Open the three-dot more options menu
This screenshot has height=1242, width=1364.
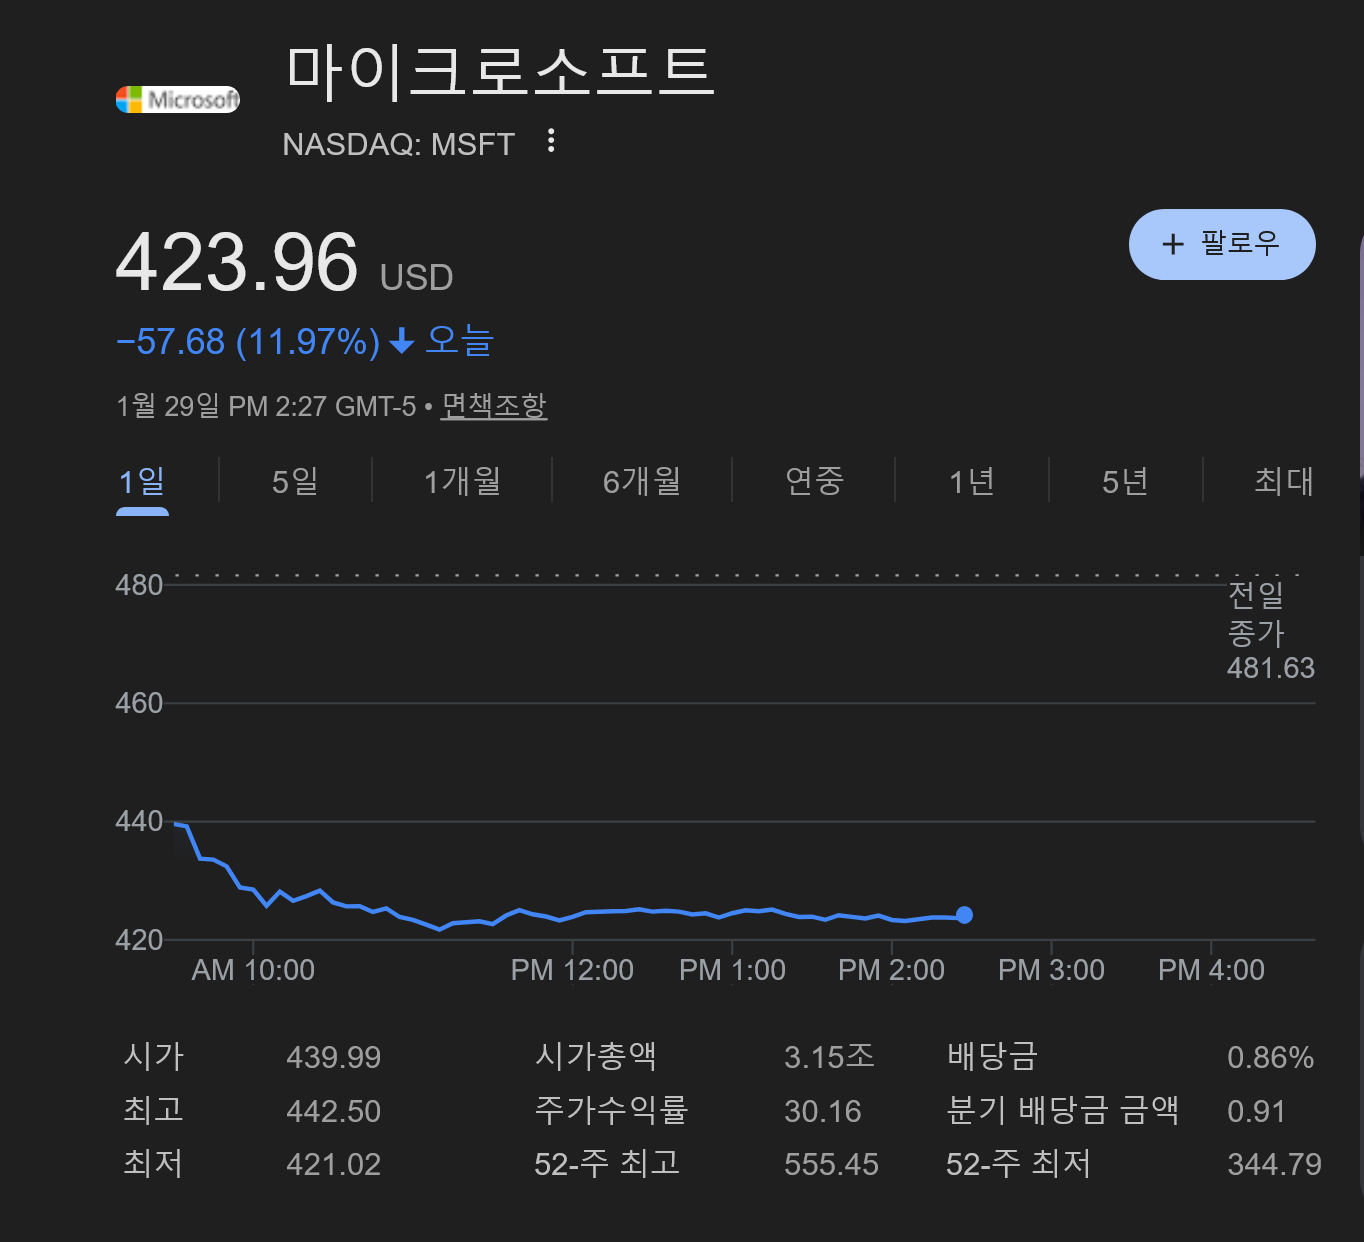pyautogui.click(x=550, y=141)
